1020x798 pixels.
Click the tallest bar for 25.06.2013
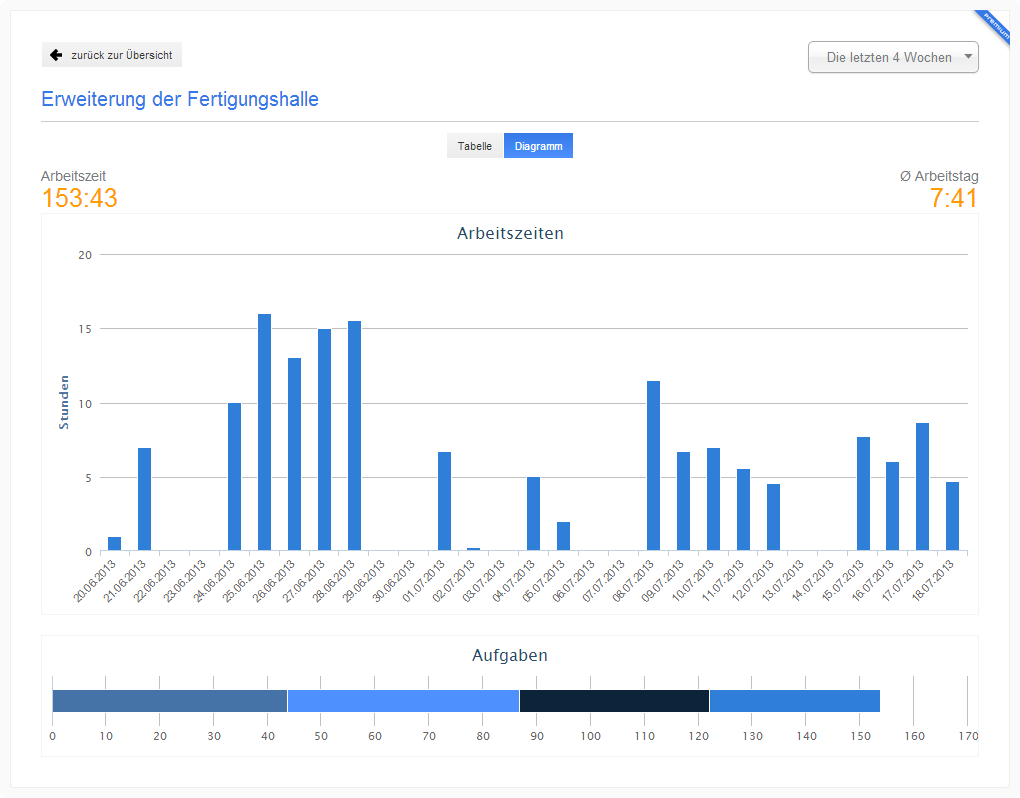[265, 432]
